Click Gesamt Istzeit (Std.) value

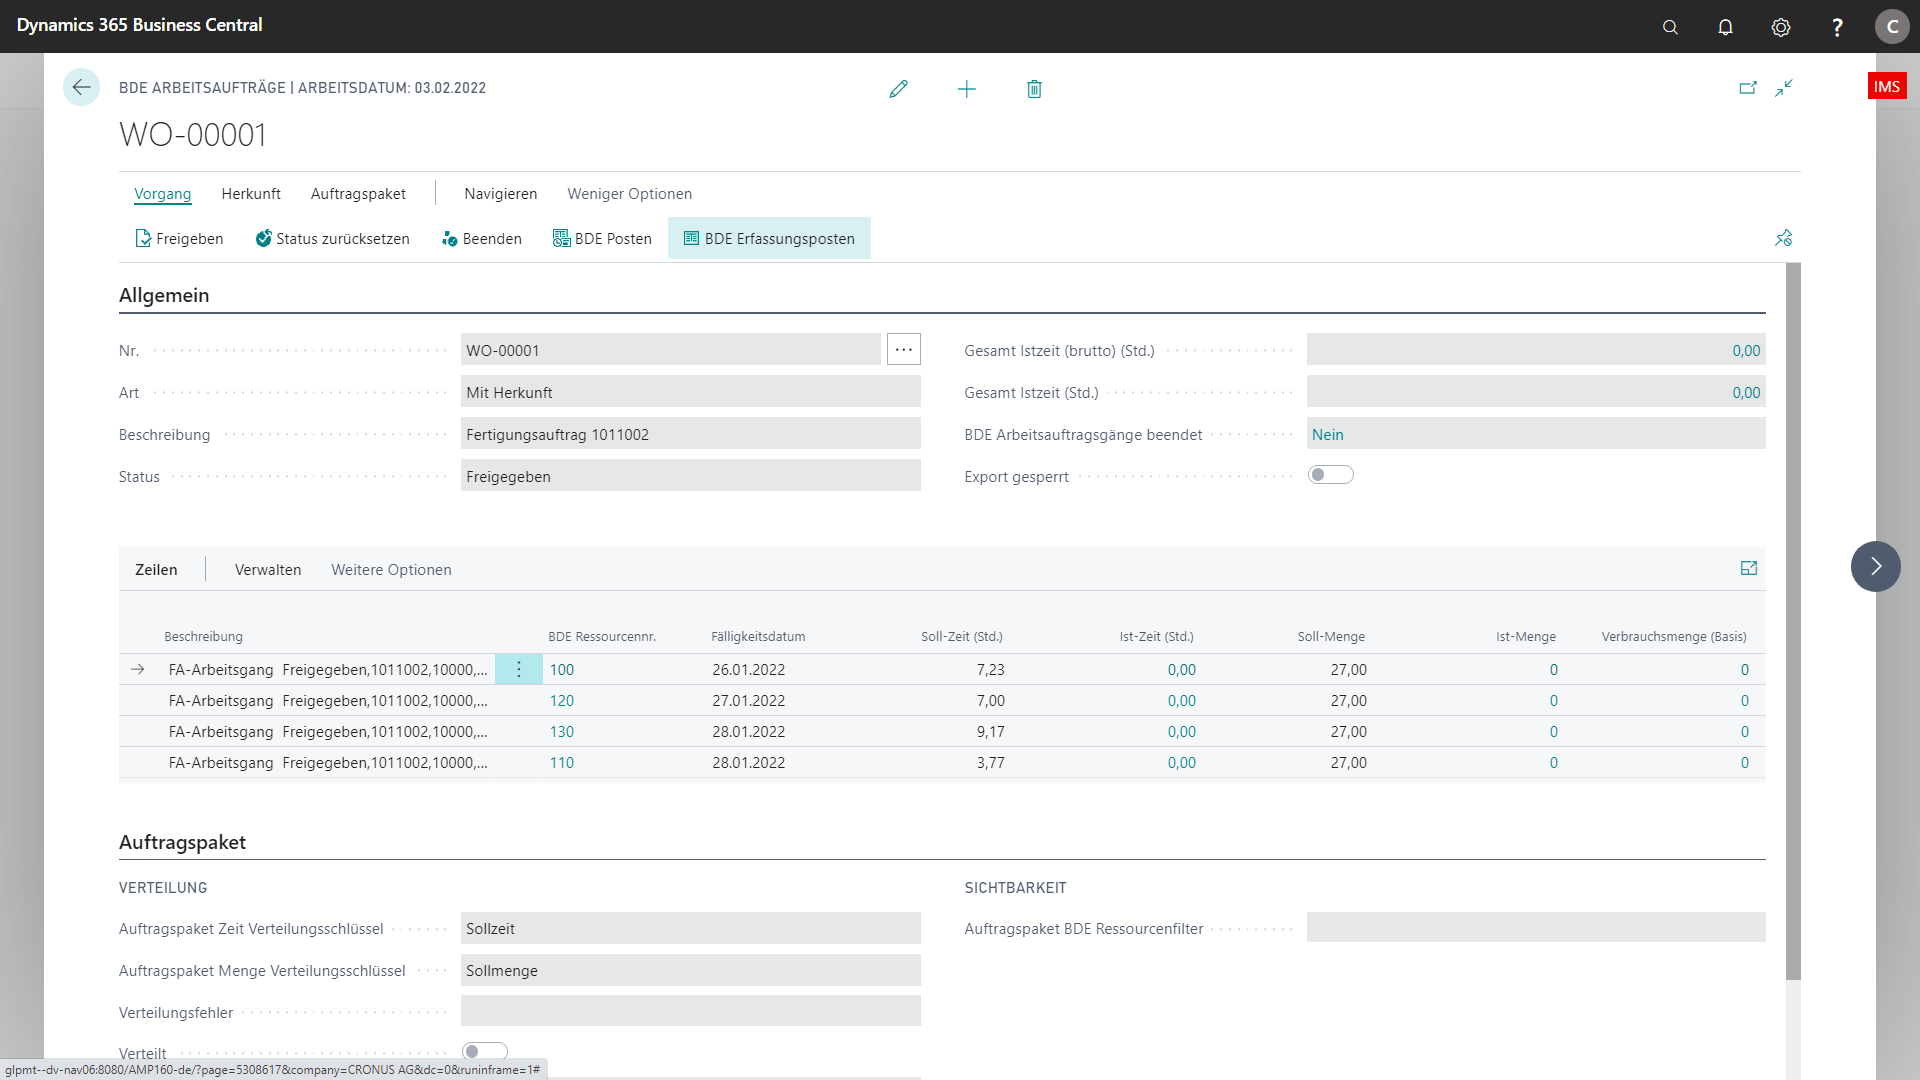click(1536, 392)
